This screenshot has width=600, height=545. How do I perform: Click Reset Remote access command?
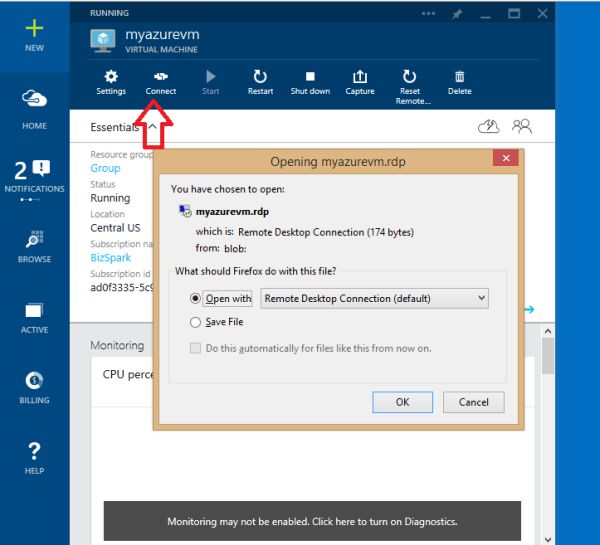[411, 87]
